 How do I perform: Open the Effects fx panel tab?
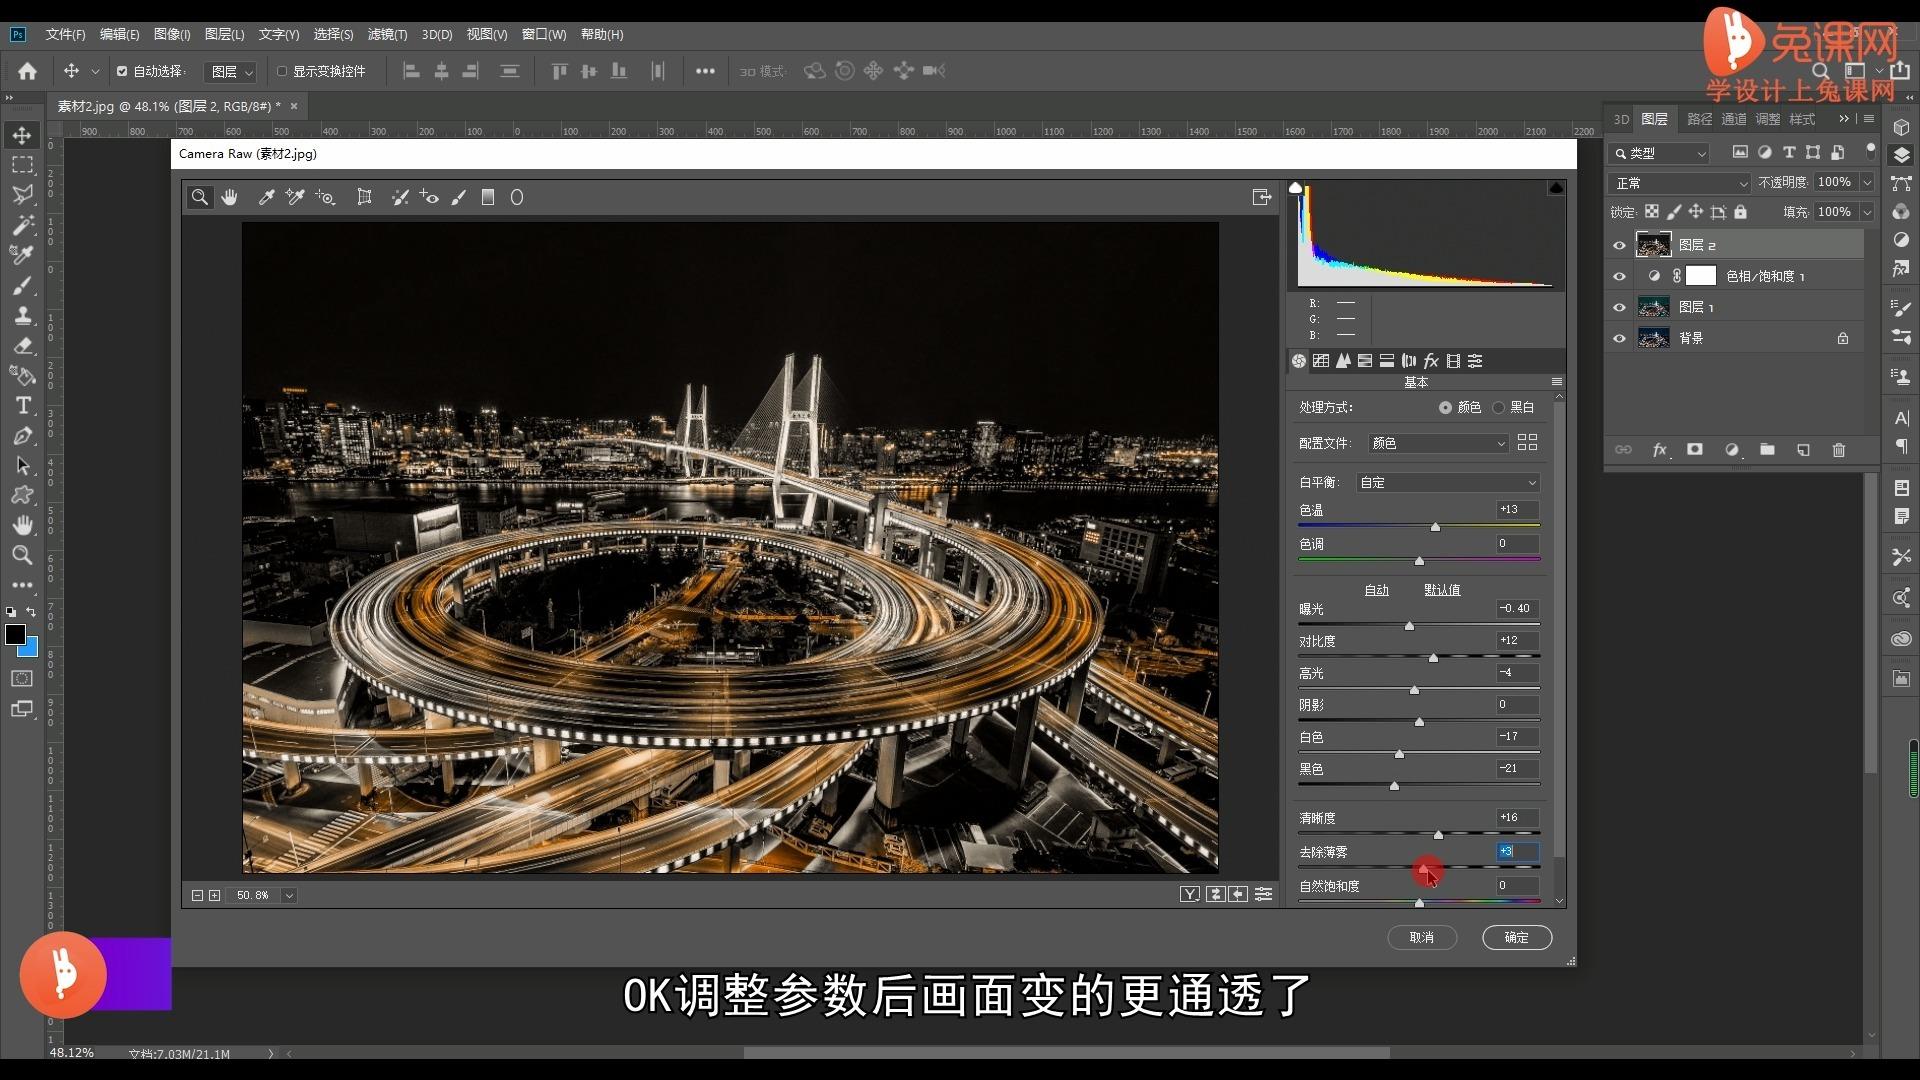[x=1431, y=361]
